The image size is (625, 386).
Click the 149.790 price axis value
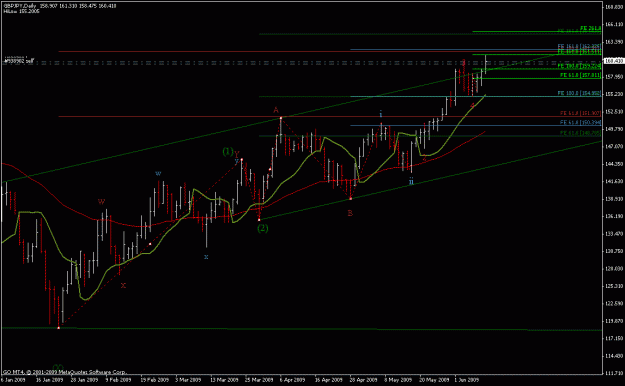point(614,129)
